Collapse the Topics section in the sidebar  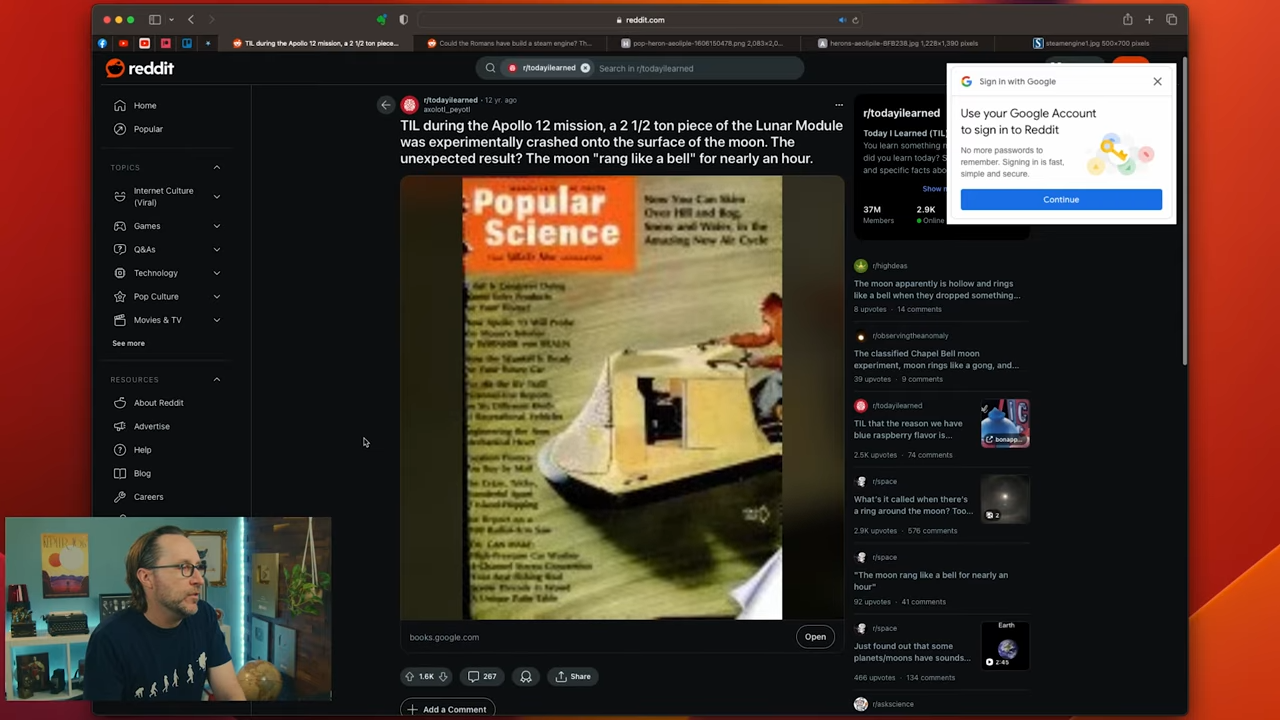(216, 167)
